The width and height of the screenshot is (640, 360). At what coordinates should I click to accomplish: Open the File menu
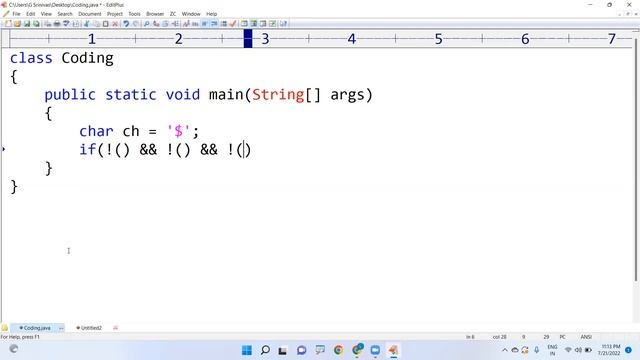pos(16,14)
